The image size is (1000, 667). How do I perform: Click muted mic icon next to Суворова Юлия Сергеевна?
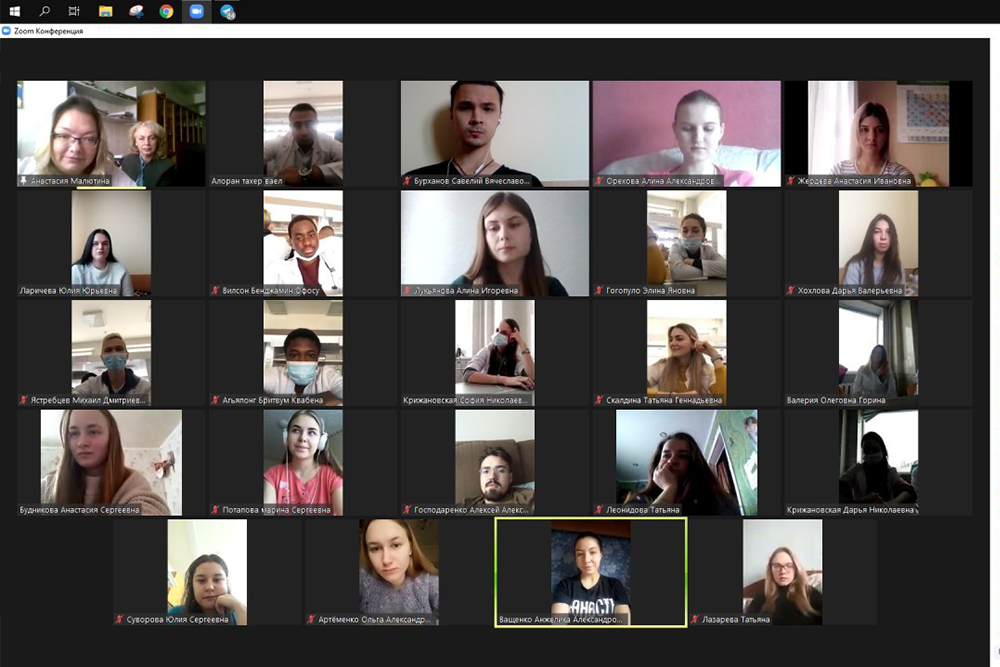[120, 620]
